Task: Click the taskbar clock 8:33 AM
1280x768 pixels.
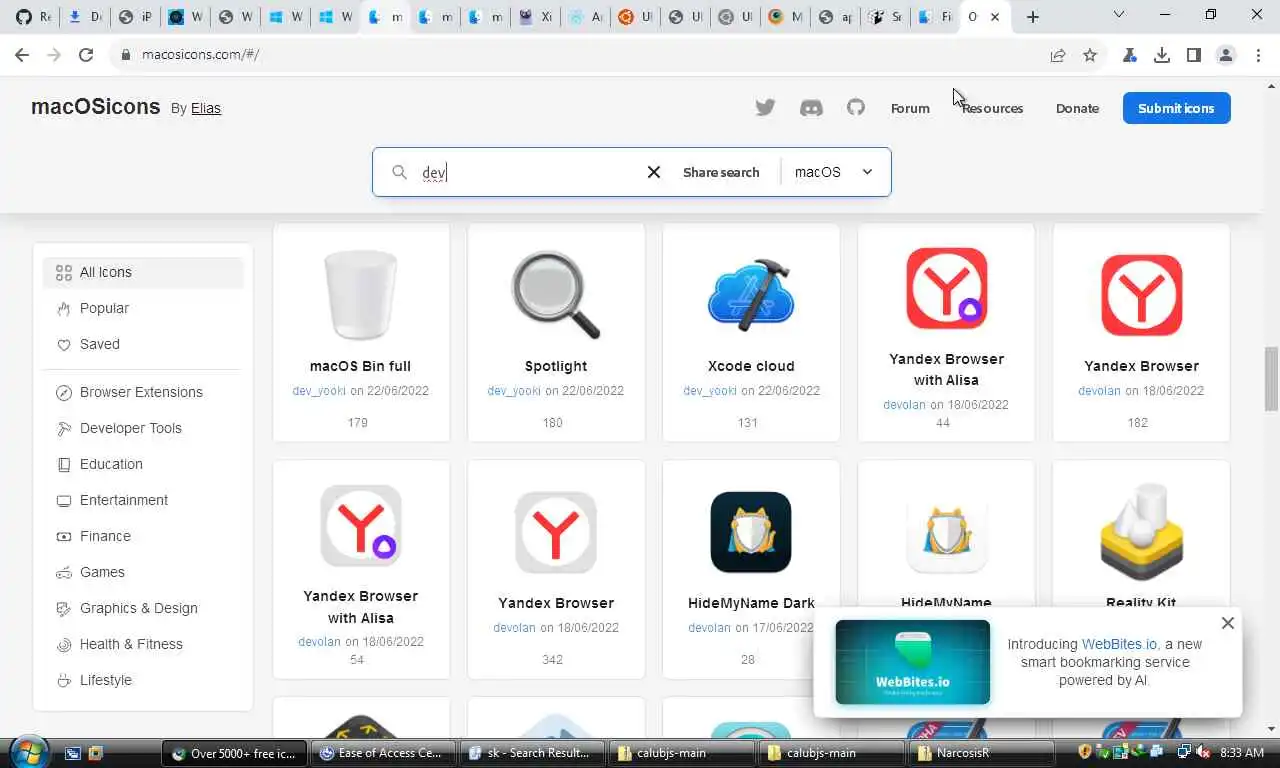Action: click(x=1242, y=752)
